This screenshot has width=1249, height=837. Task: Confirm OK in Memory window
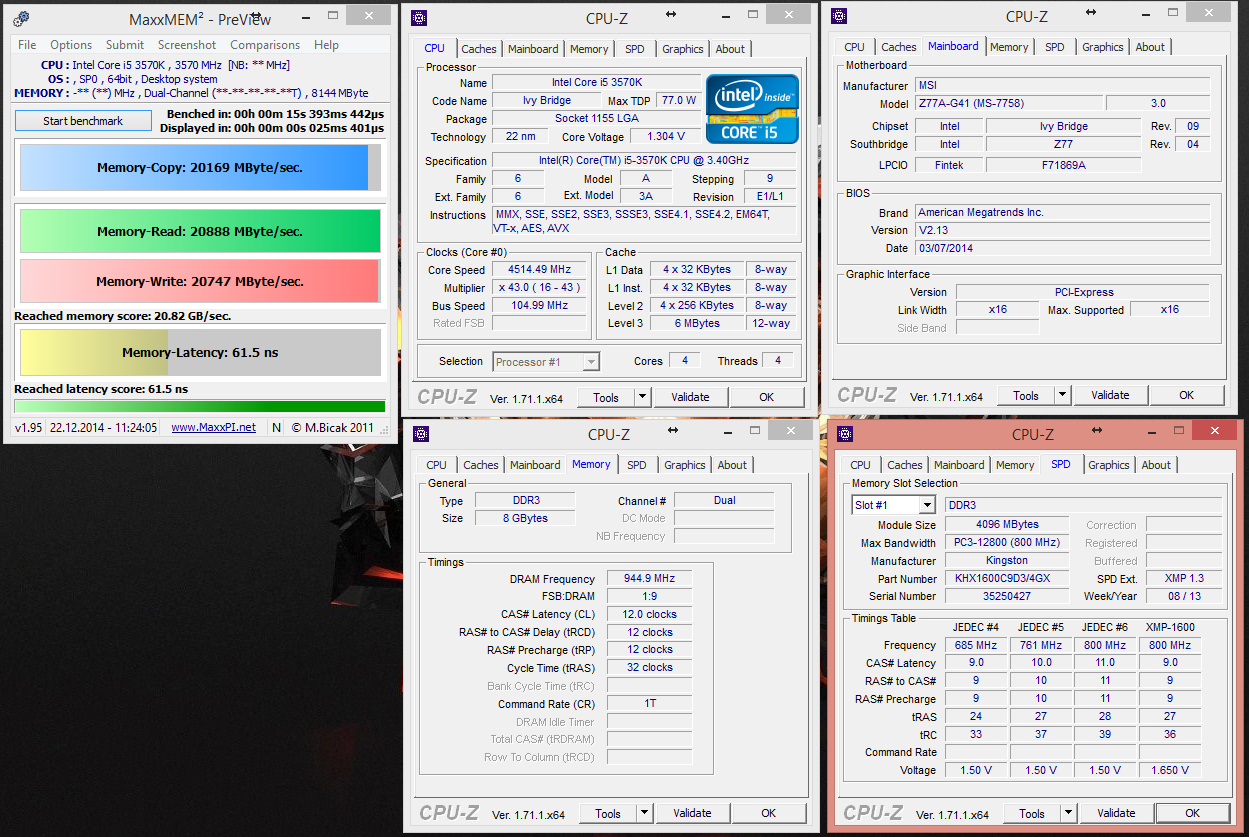click(768, 813)
